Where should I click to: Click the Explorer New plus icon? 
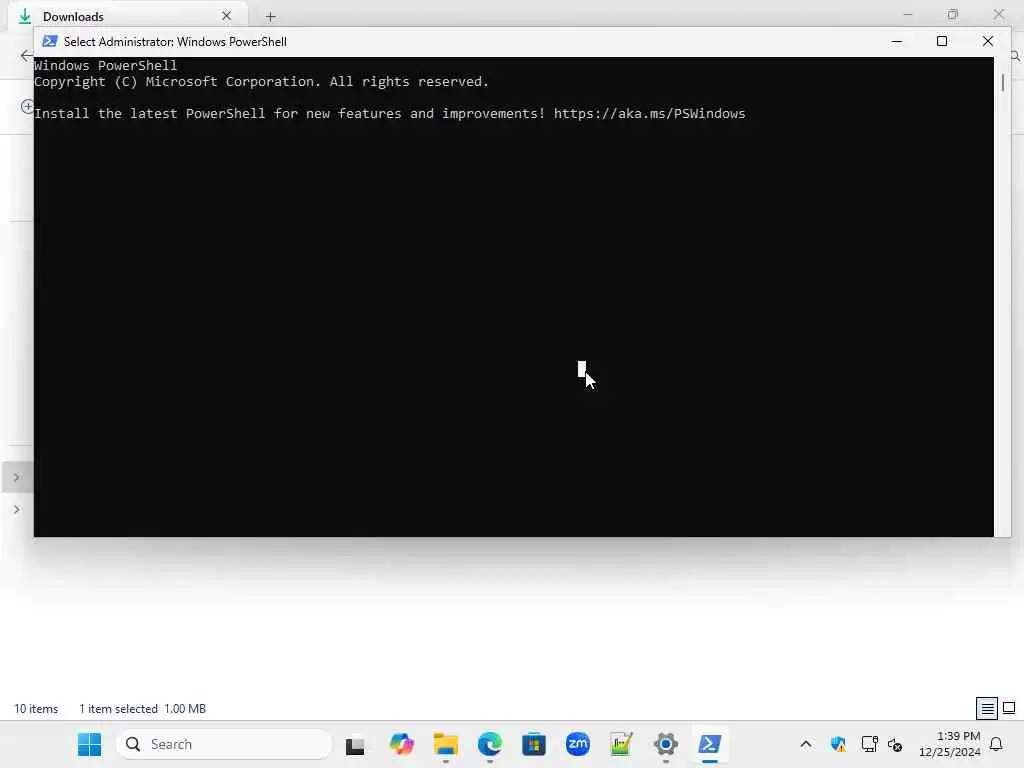pyautogui.click(x=27, y=106)
